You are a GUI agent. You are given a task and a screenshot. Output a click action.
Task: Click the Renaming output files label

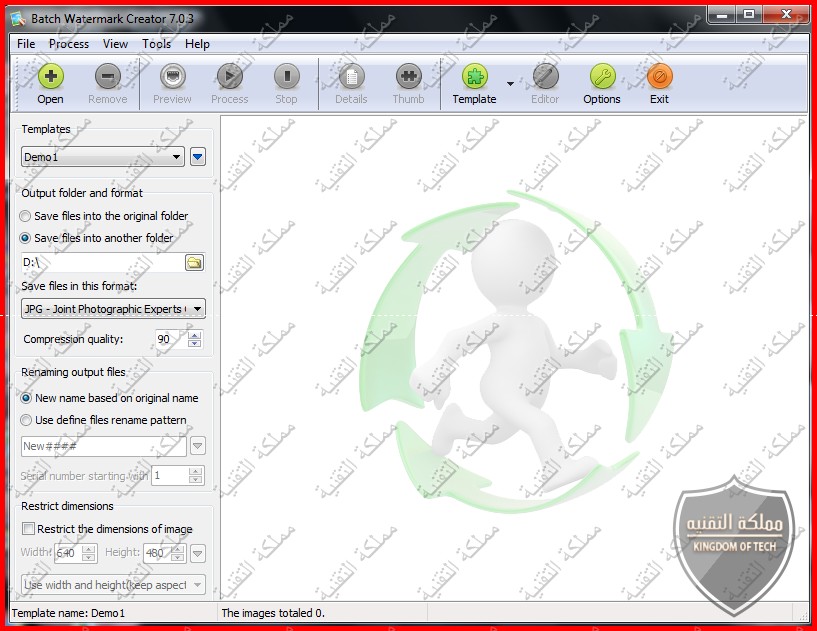click(x=73, y=373)
